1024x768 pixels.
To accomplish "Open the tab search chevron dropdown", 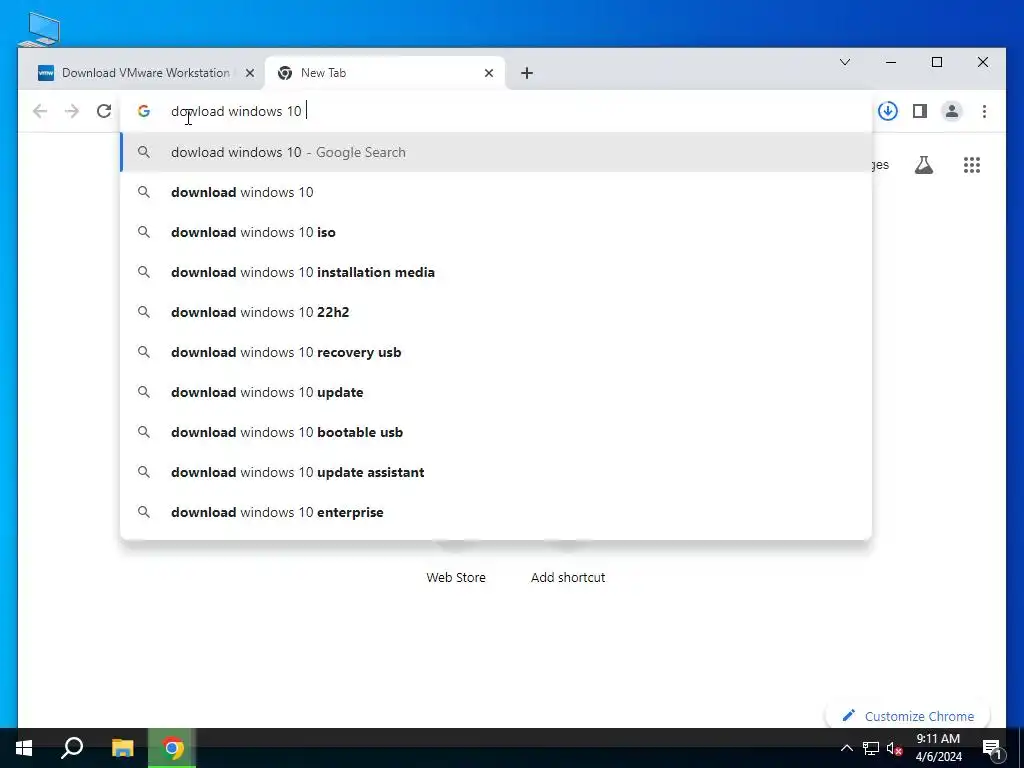I will pos(844,62).
